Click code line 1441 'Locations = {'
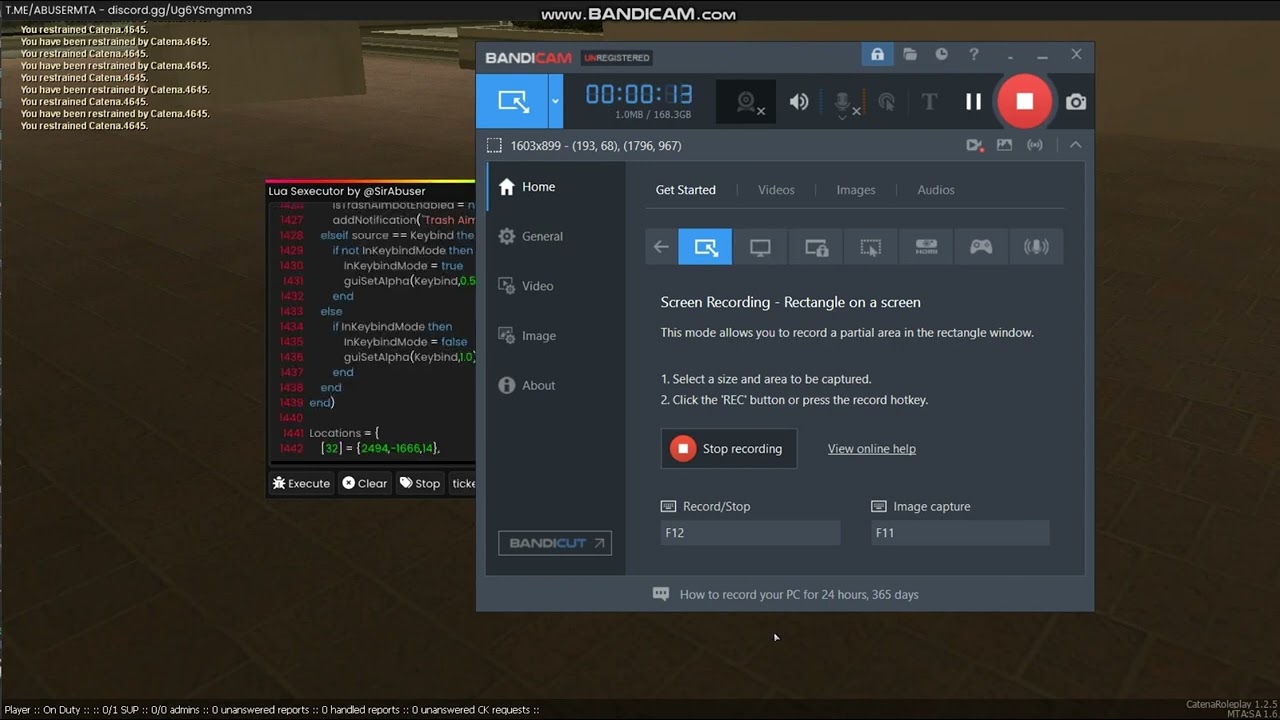1280x720 pixels. pyautogui.click(x=344, y=433)
